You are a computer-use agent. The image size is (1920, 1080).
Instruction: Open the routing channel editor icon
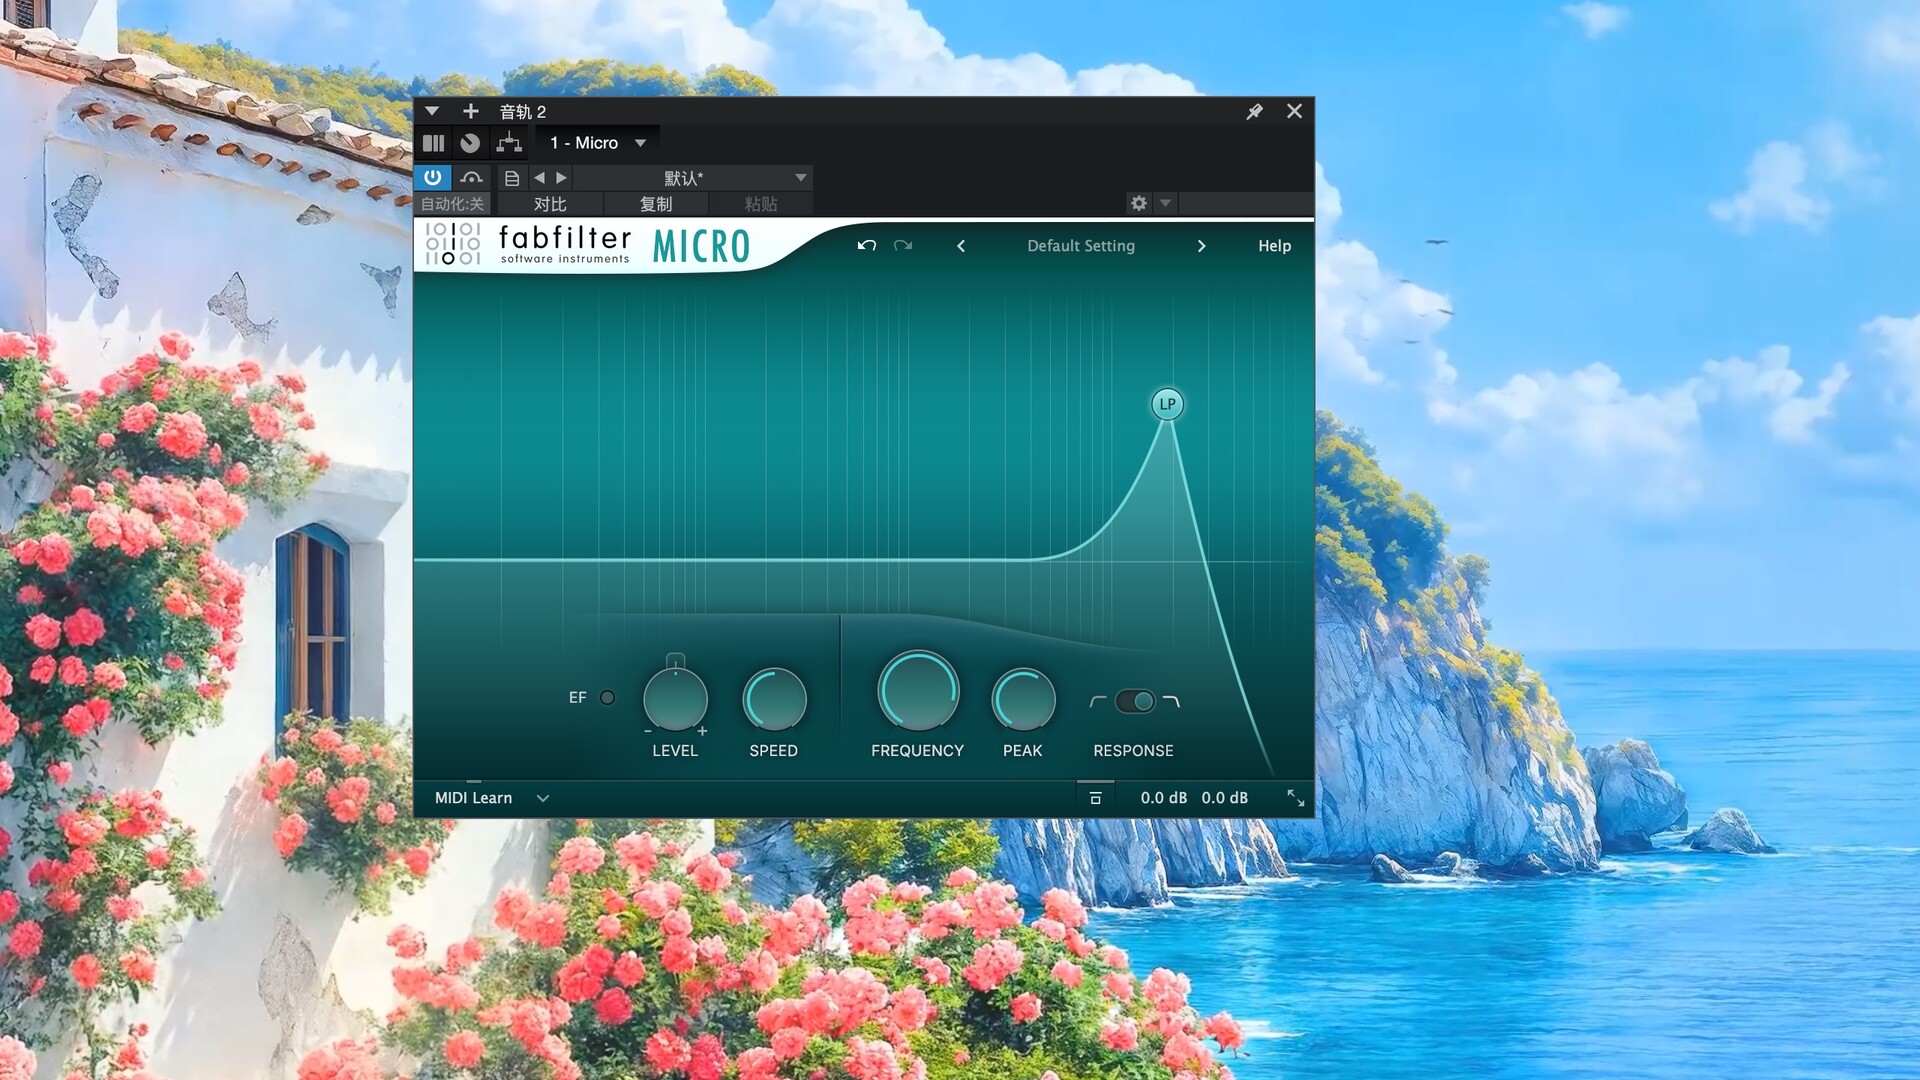[509, 143]
